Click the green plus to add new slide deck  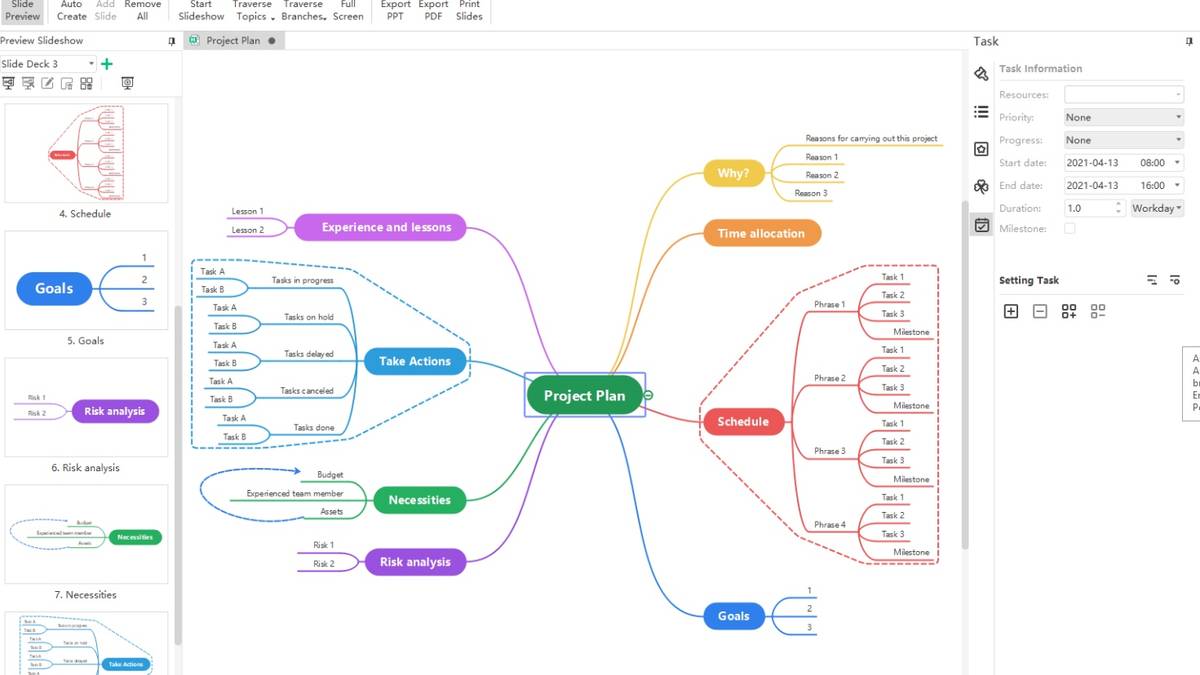click(106, 63)
